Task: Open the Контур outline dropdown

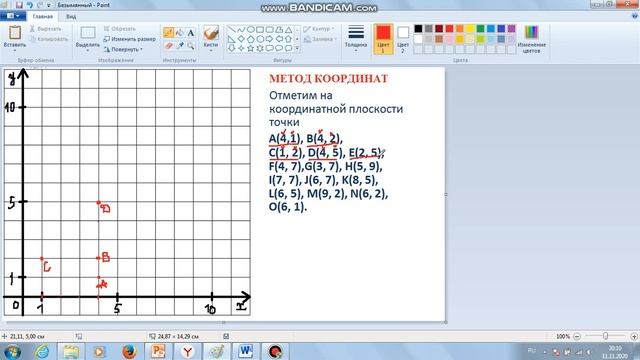Action: (319, 29)
